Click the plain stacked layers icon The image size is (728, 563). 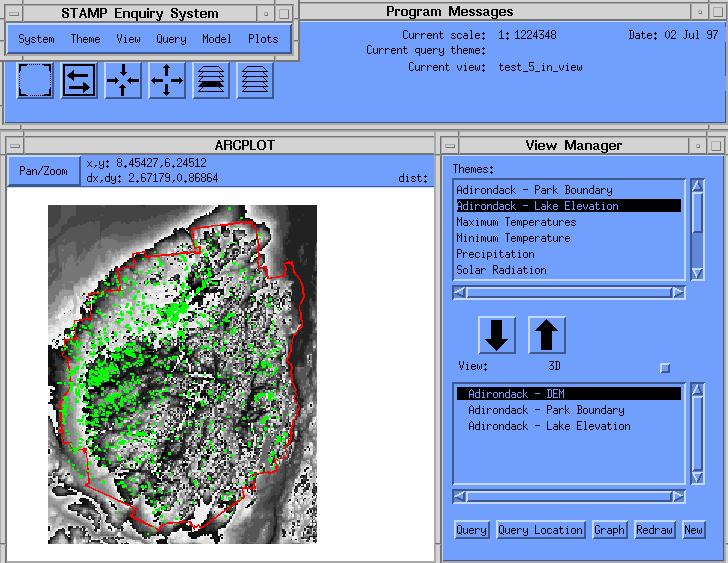[x=255, y=80]
